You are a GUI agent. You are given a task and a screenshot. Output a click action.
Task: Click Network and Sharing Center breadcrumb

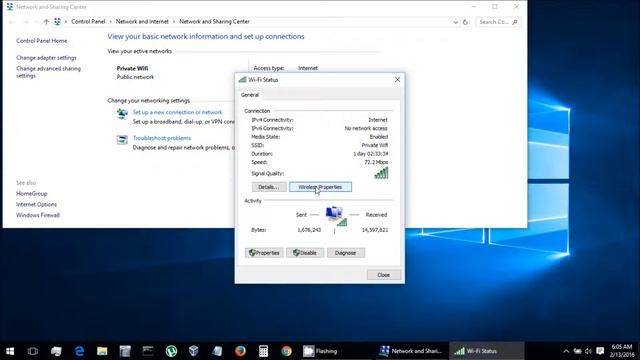tap(214, 22)
